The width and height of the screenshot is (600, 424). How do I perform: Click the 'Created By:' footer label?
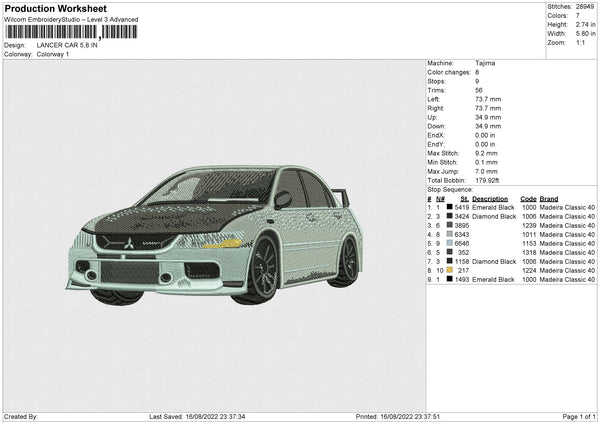tap(21, 416)
